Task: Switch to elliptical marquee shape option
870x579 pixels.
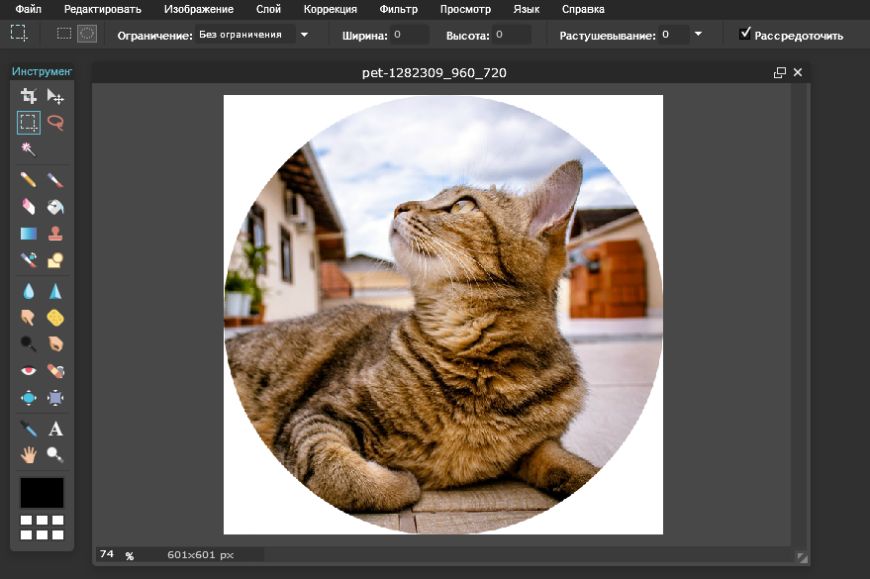Action: 87,33
